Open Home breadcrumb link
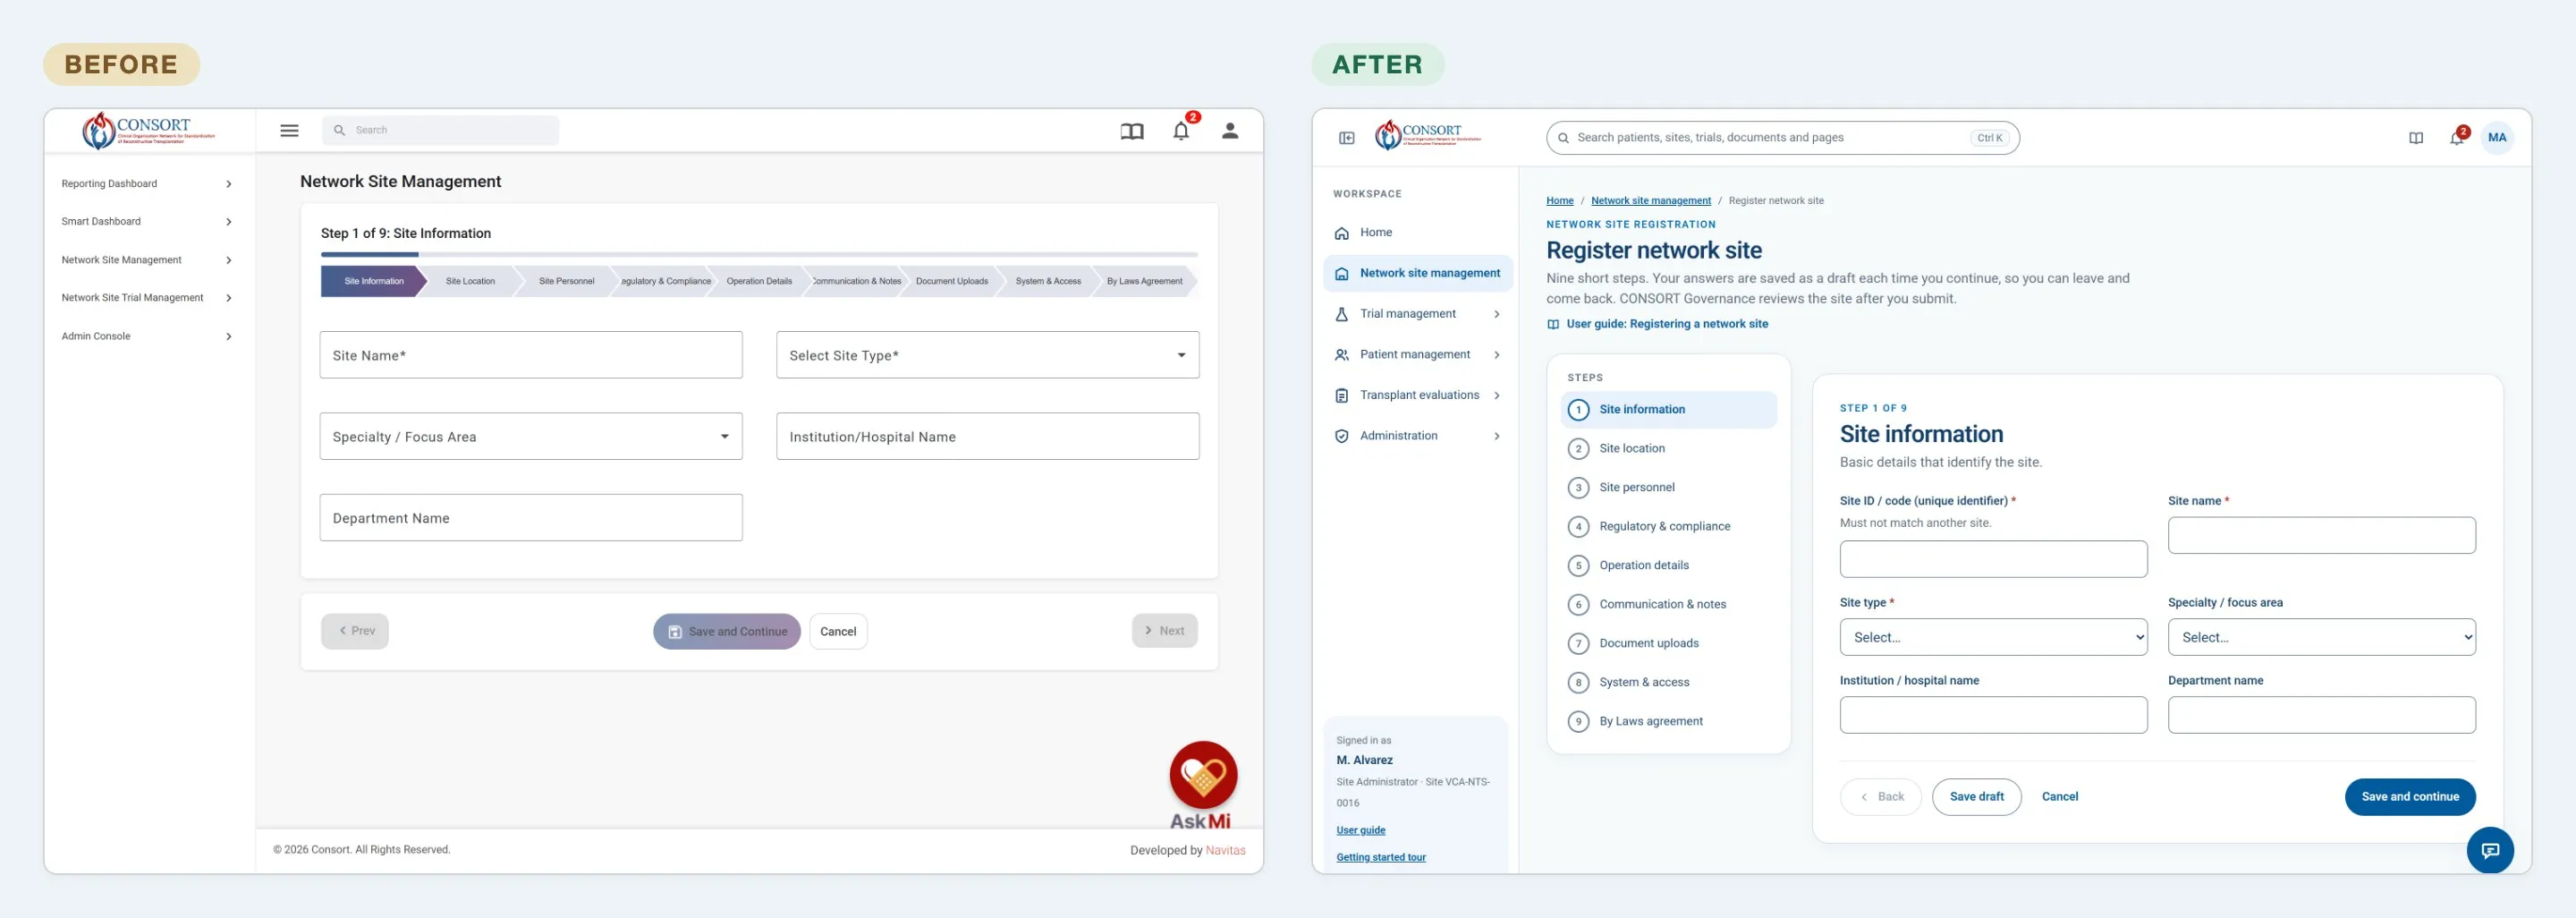2576x918 pixels. pos(1559,201)
